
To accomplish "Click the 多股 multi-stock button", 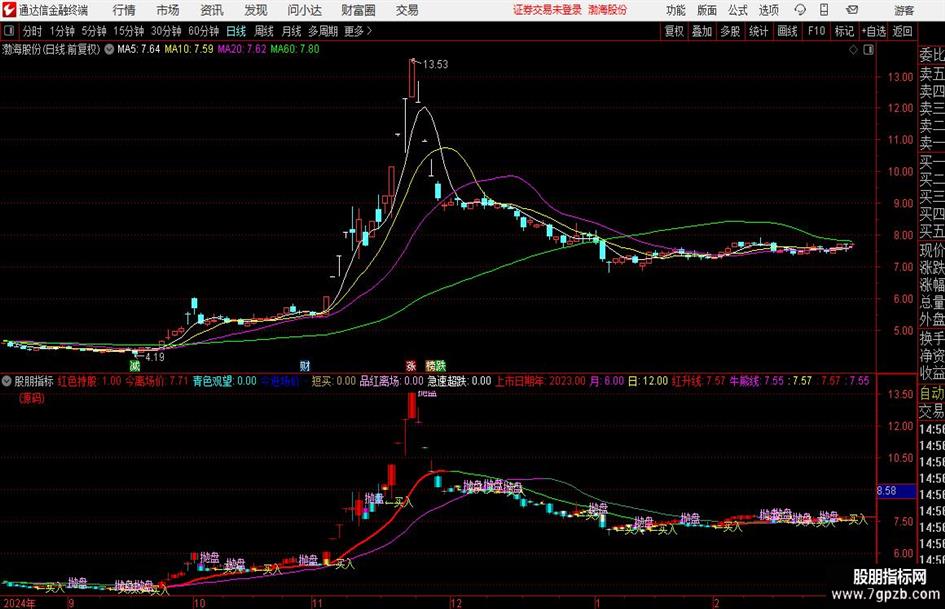I will click(x=730, y=31).
